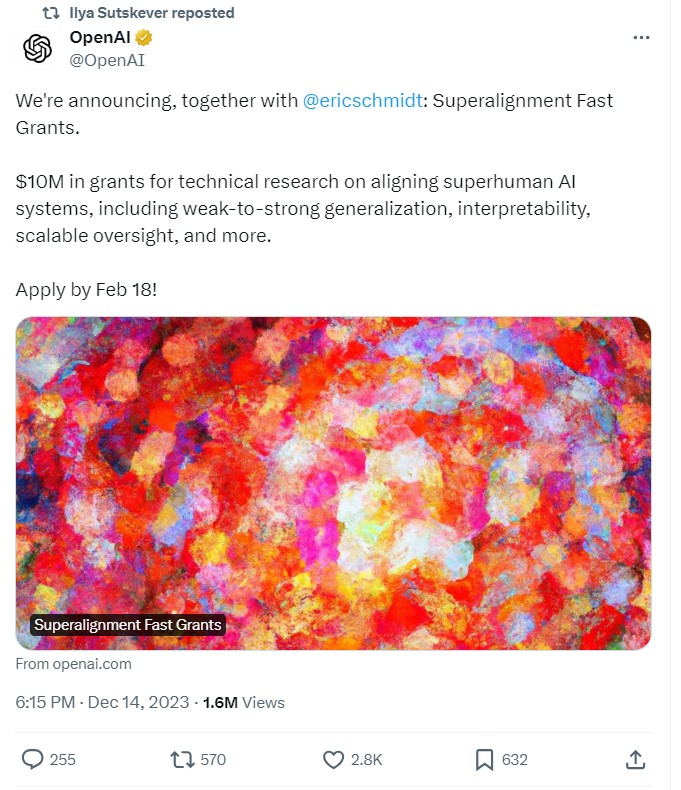The width and height of the screenshot is (681, 790).
Task: Click the repost arrows icon
Action: pyautogui.click(x=182, y=760)
